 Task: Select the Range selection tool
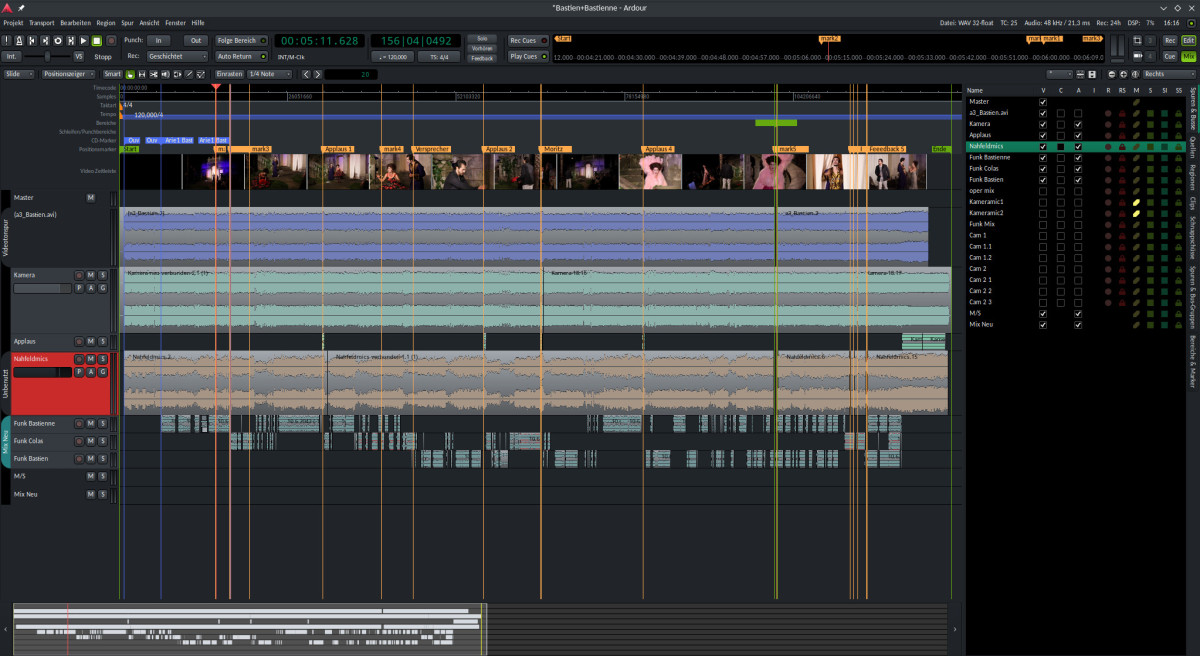[x=142, y=74]
